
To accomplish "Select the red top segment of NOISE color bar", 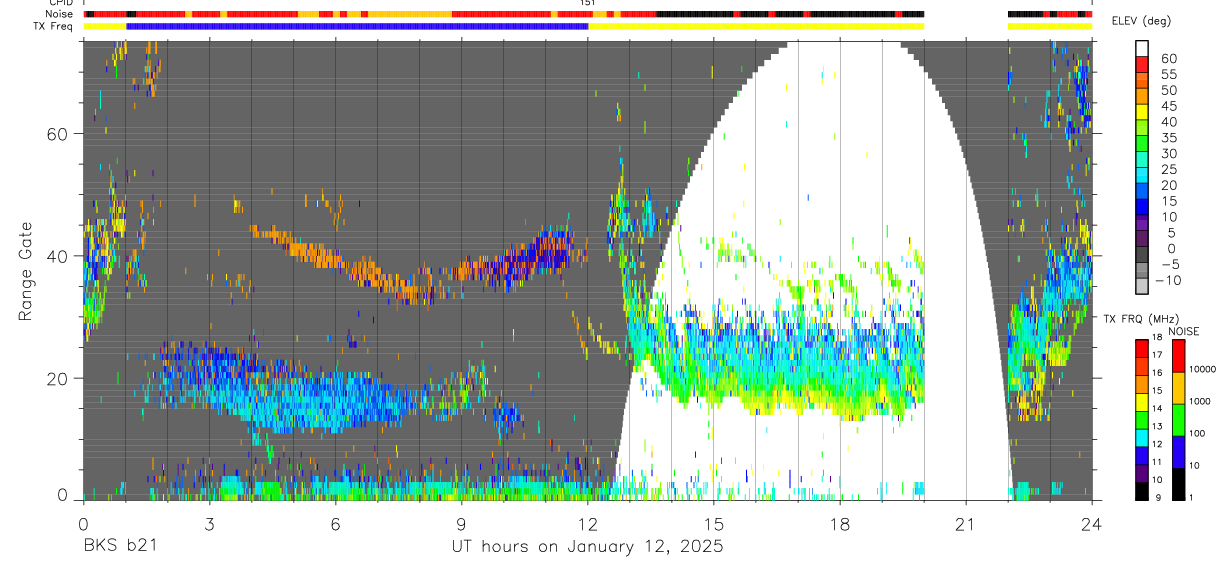I will (1178, 357).
